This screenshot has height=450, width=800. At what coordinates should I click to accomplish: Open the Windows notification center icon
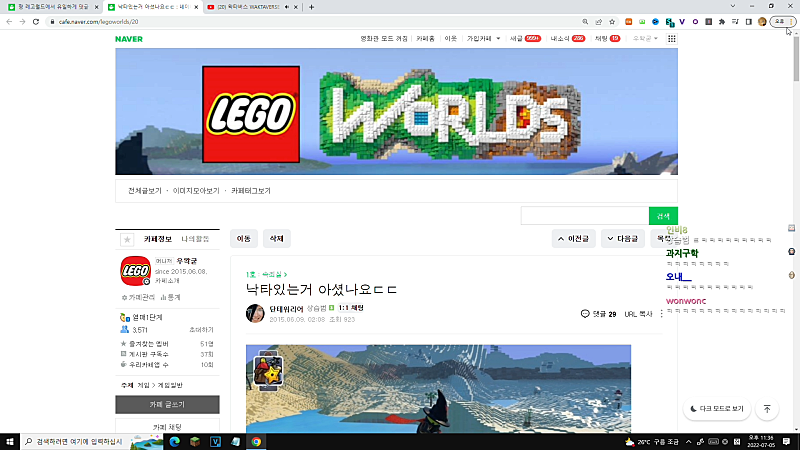[x=787, y=441]
